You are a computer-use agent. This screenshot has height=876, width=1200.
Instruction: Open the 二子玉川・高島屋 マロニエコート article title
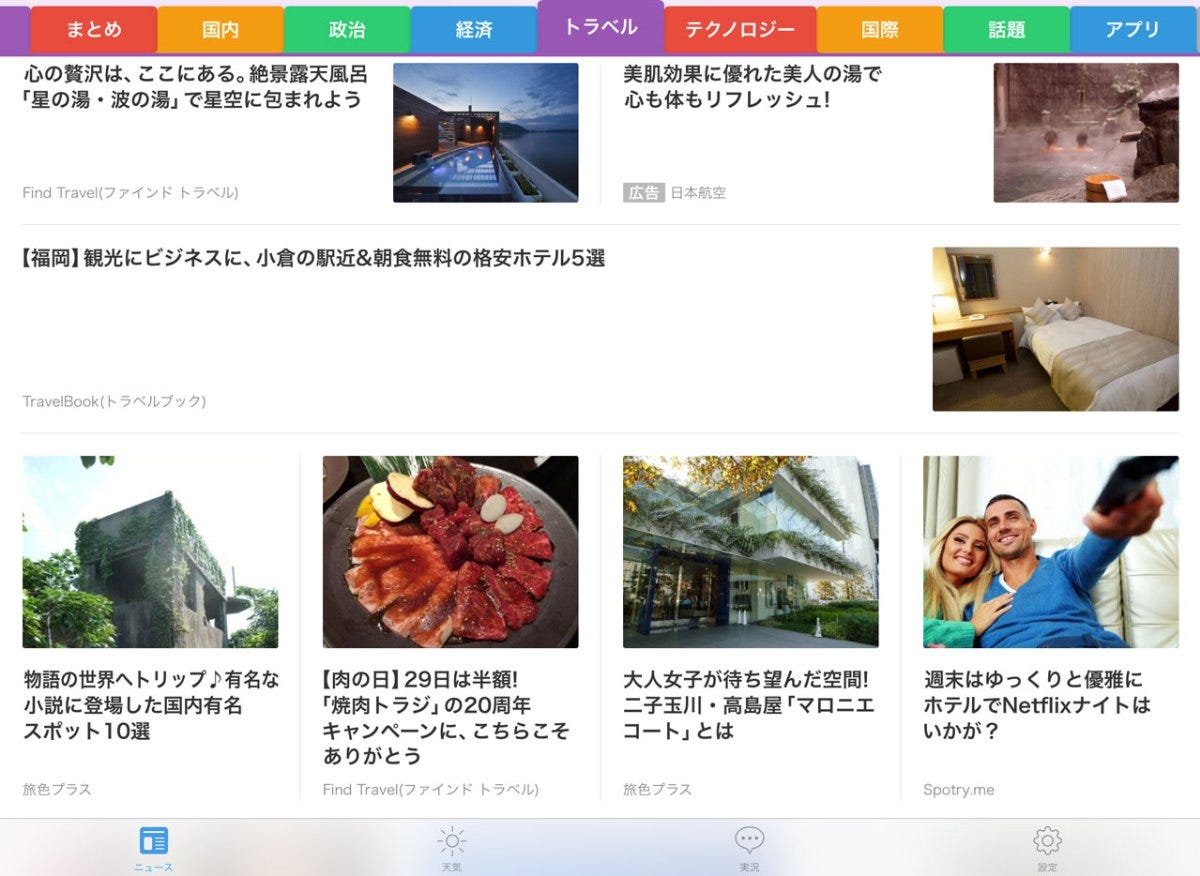pos(749,705)
